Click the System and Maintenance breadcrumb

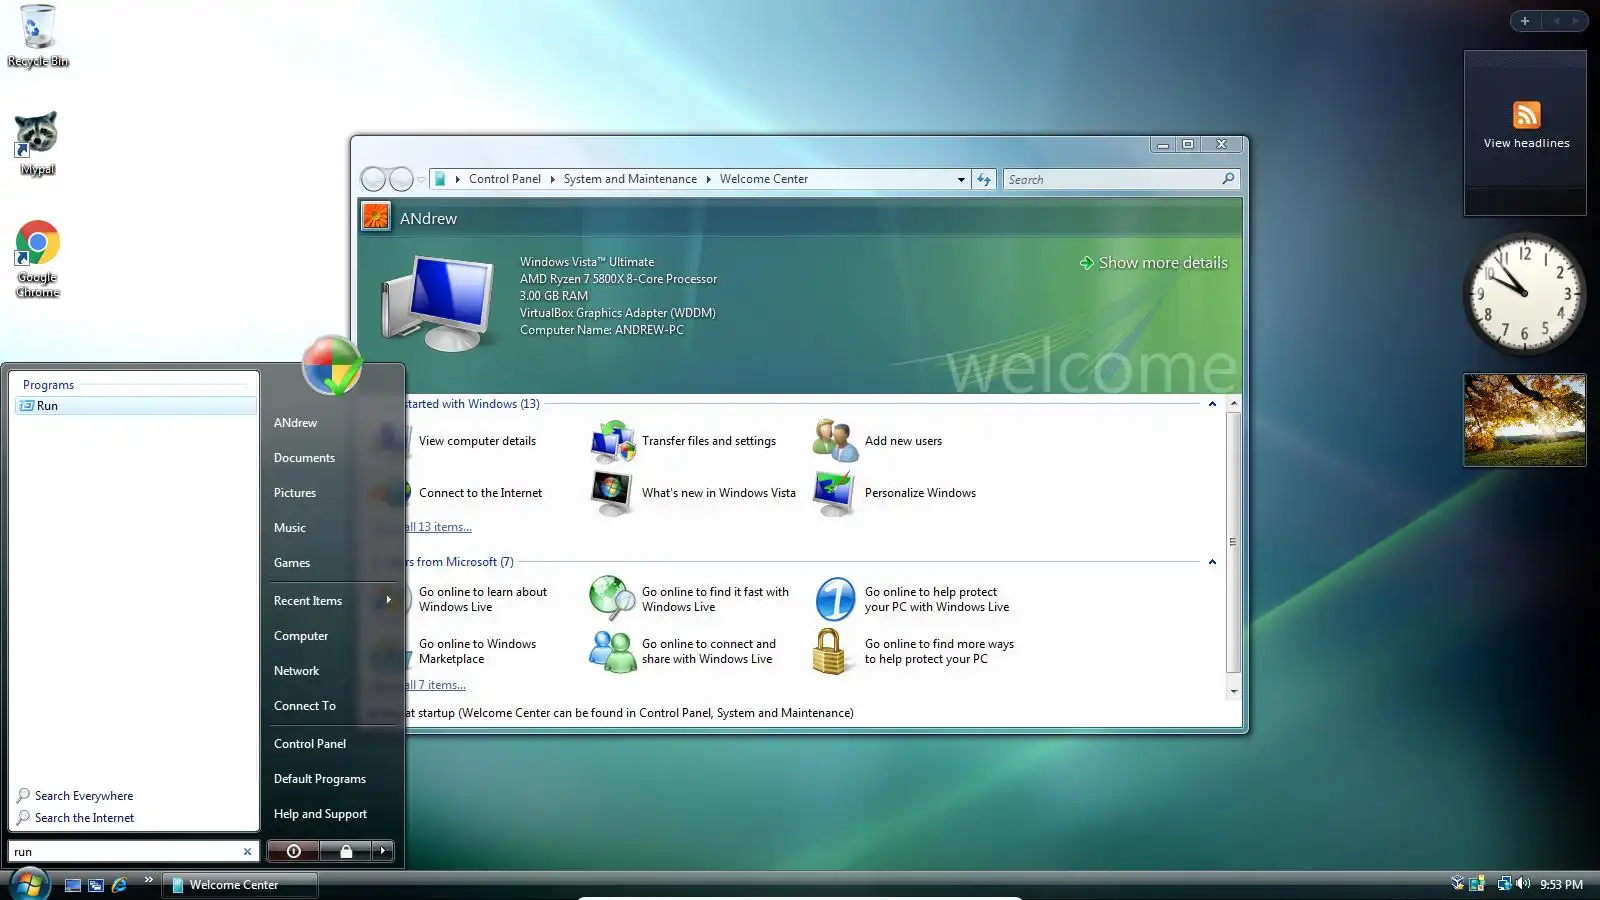pos(630,180)
